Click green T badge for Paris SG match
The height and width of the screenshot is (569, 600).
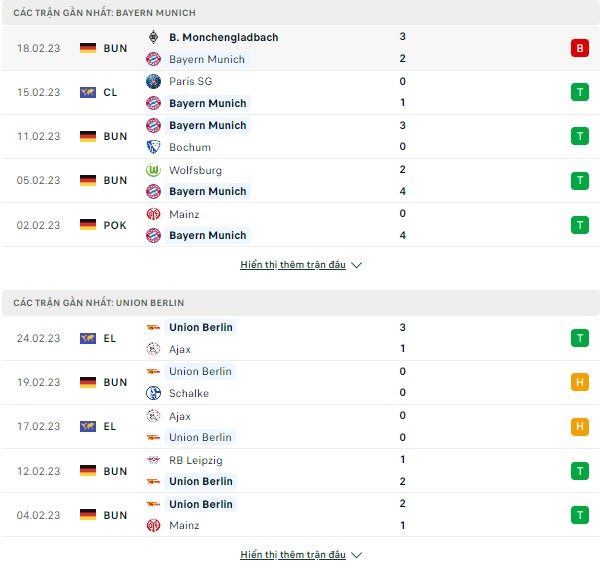pos(580,92)
